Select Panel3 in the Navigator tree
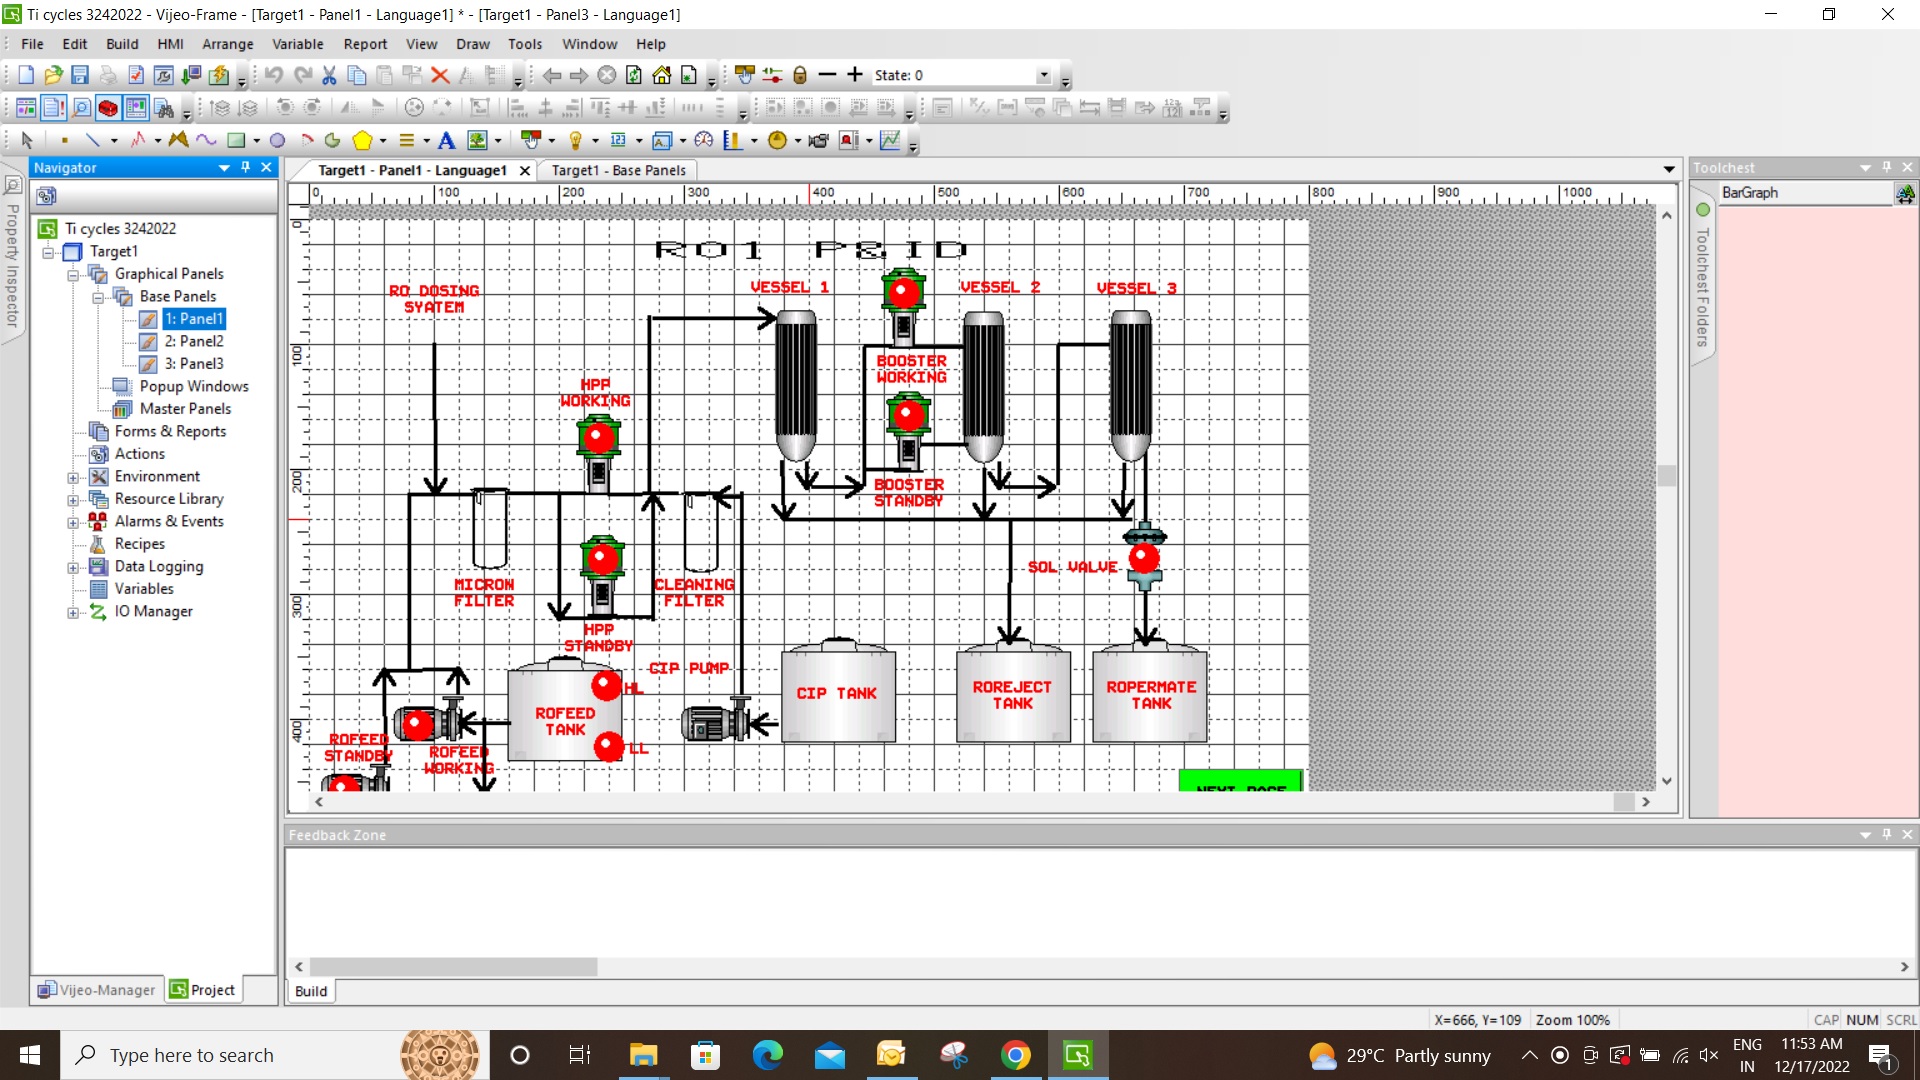This screenshot has height=1080, width=1920. 193,364
